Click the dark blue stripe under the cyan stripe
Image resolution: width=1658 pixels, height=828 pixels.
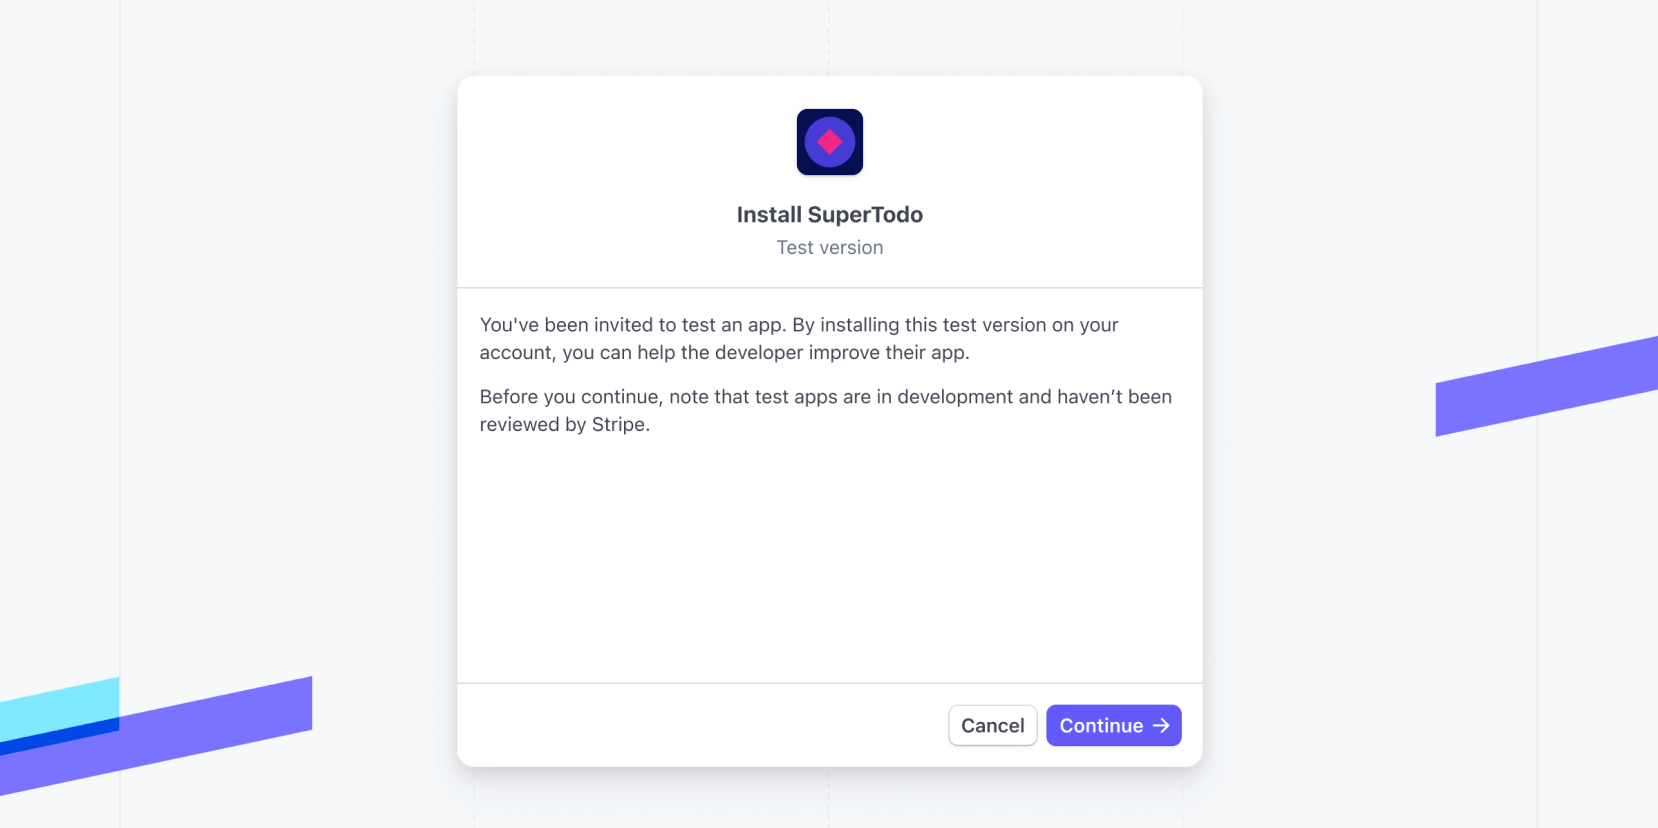60,737
